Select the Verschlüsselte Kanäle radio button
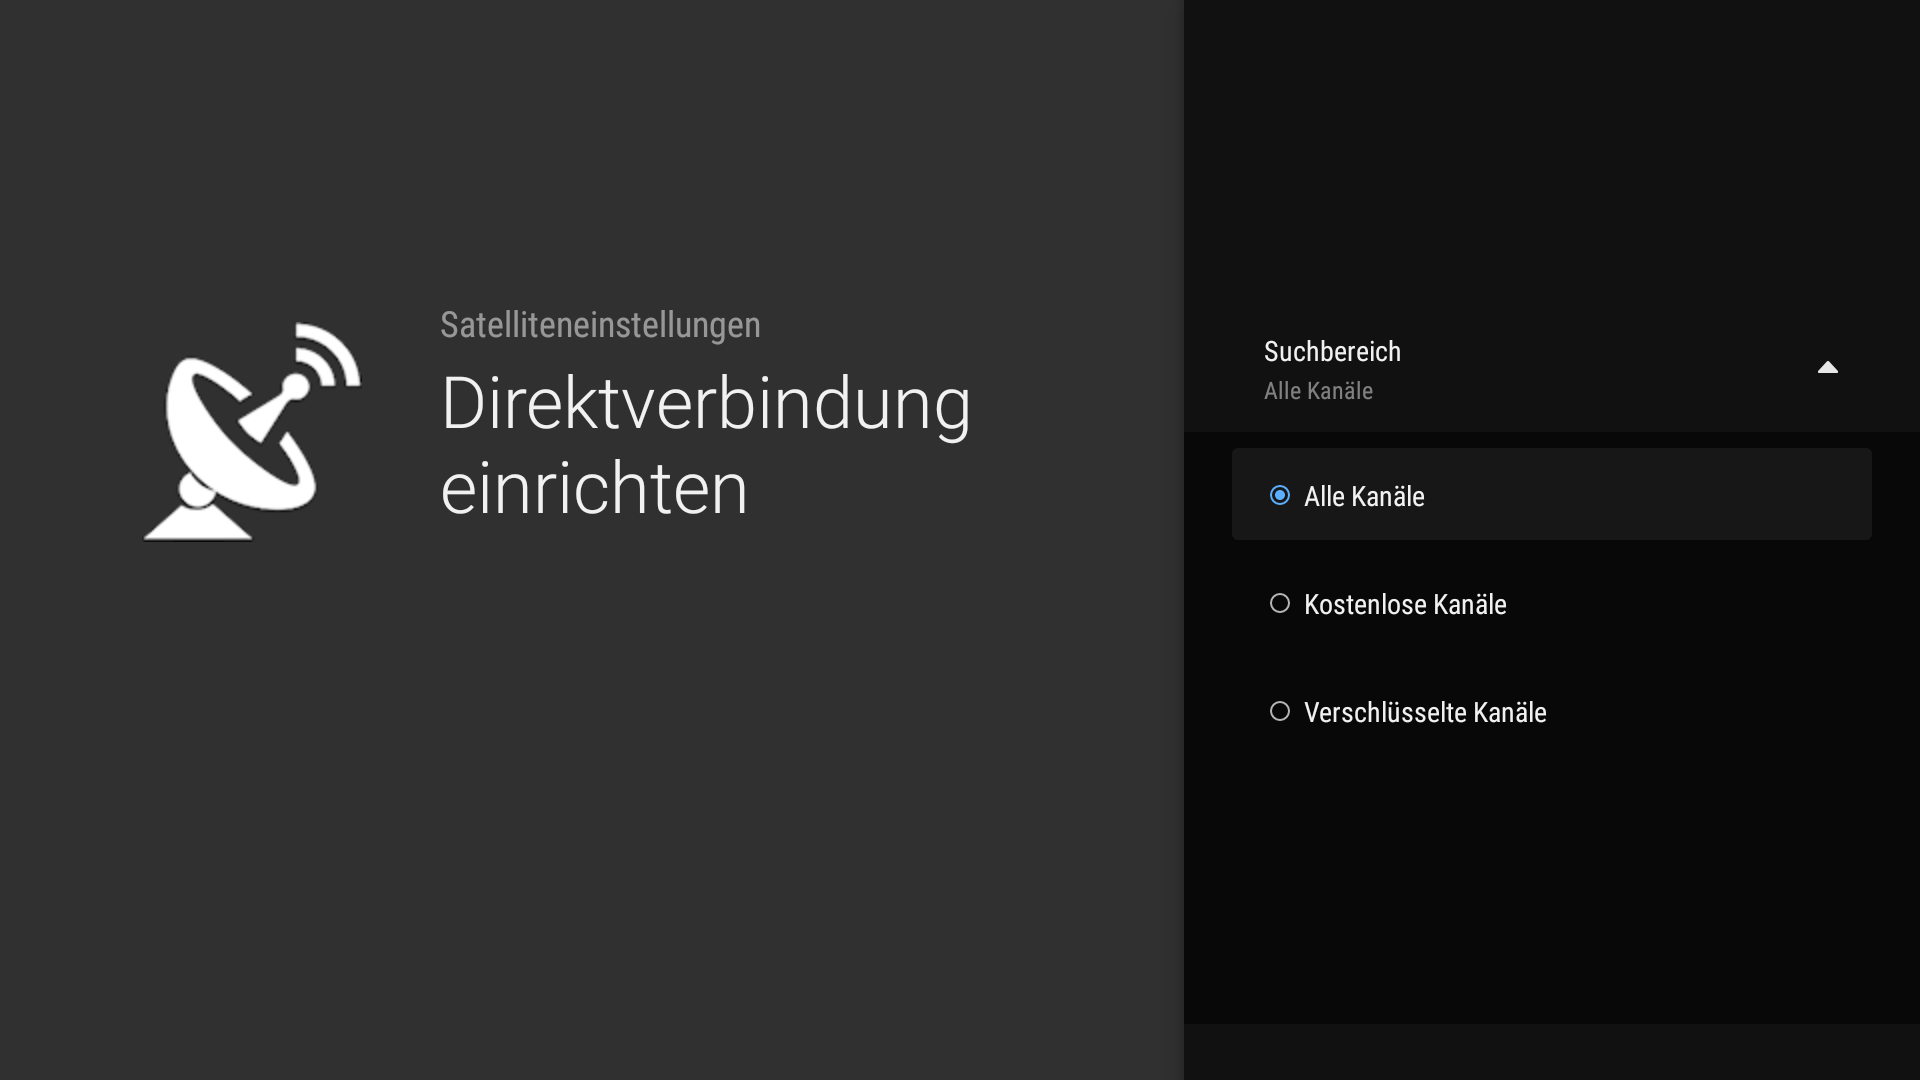Screen dimensions: 1920x1080 tap(1279, 711)
